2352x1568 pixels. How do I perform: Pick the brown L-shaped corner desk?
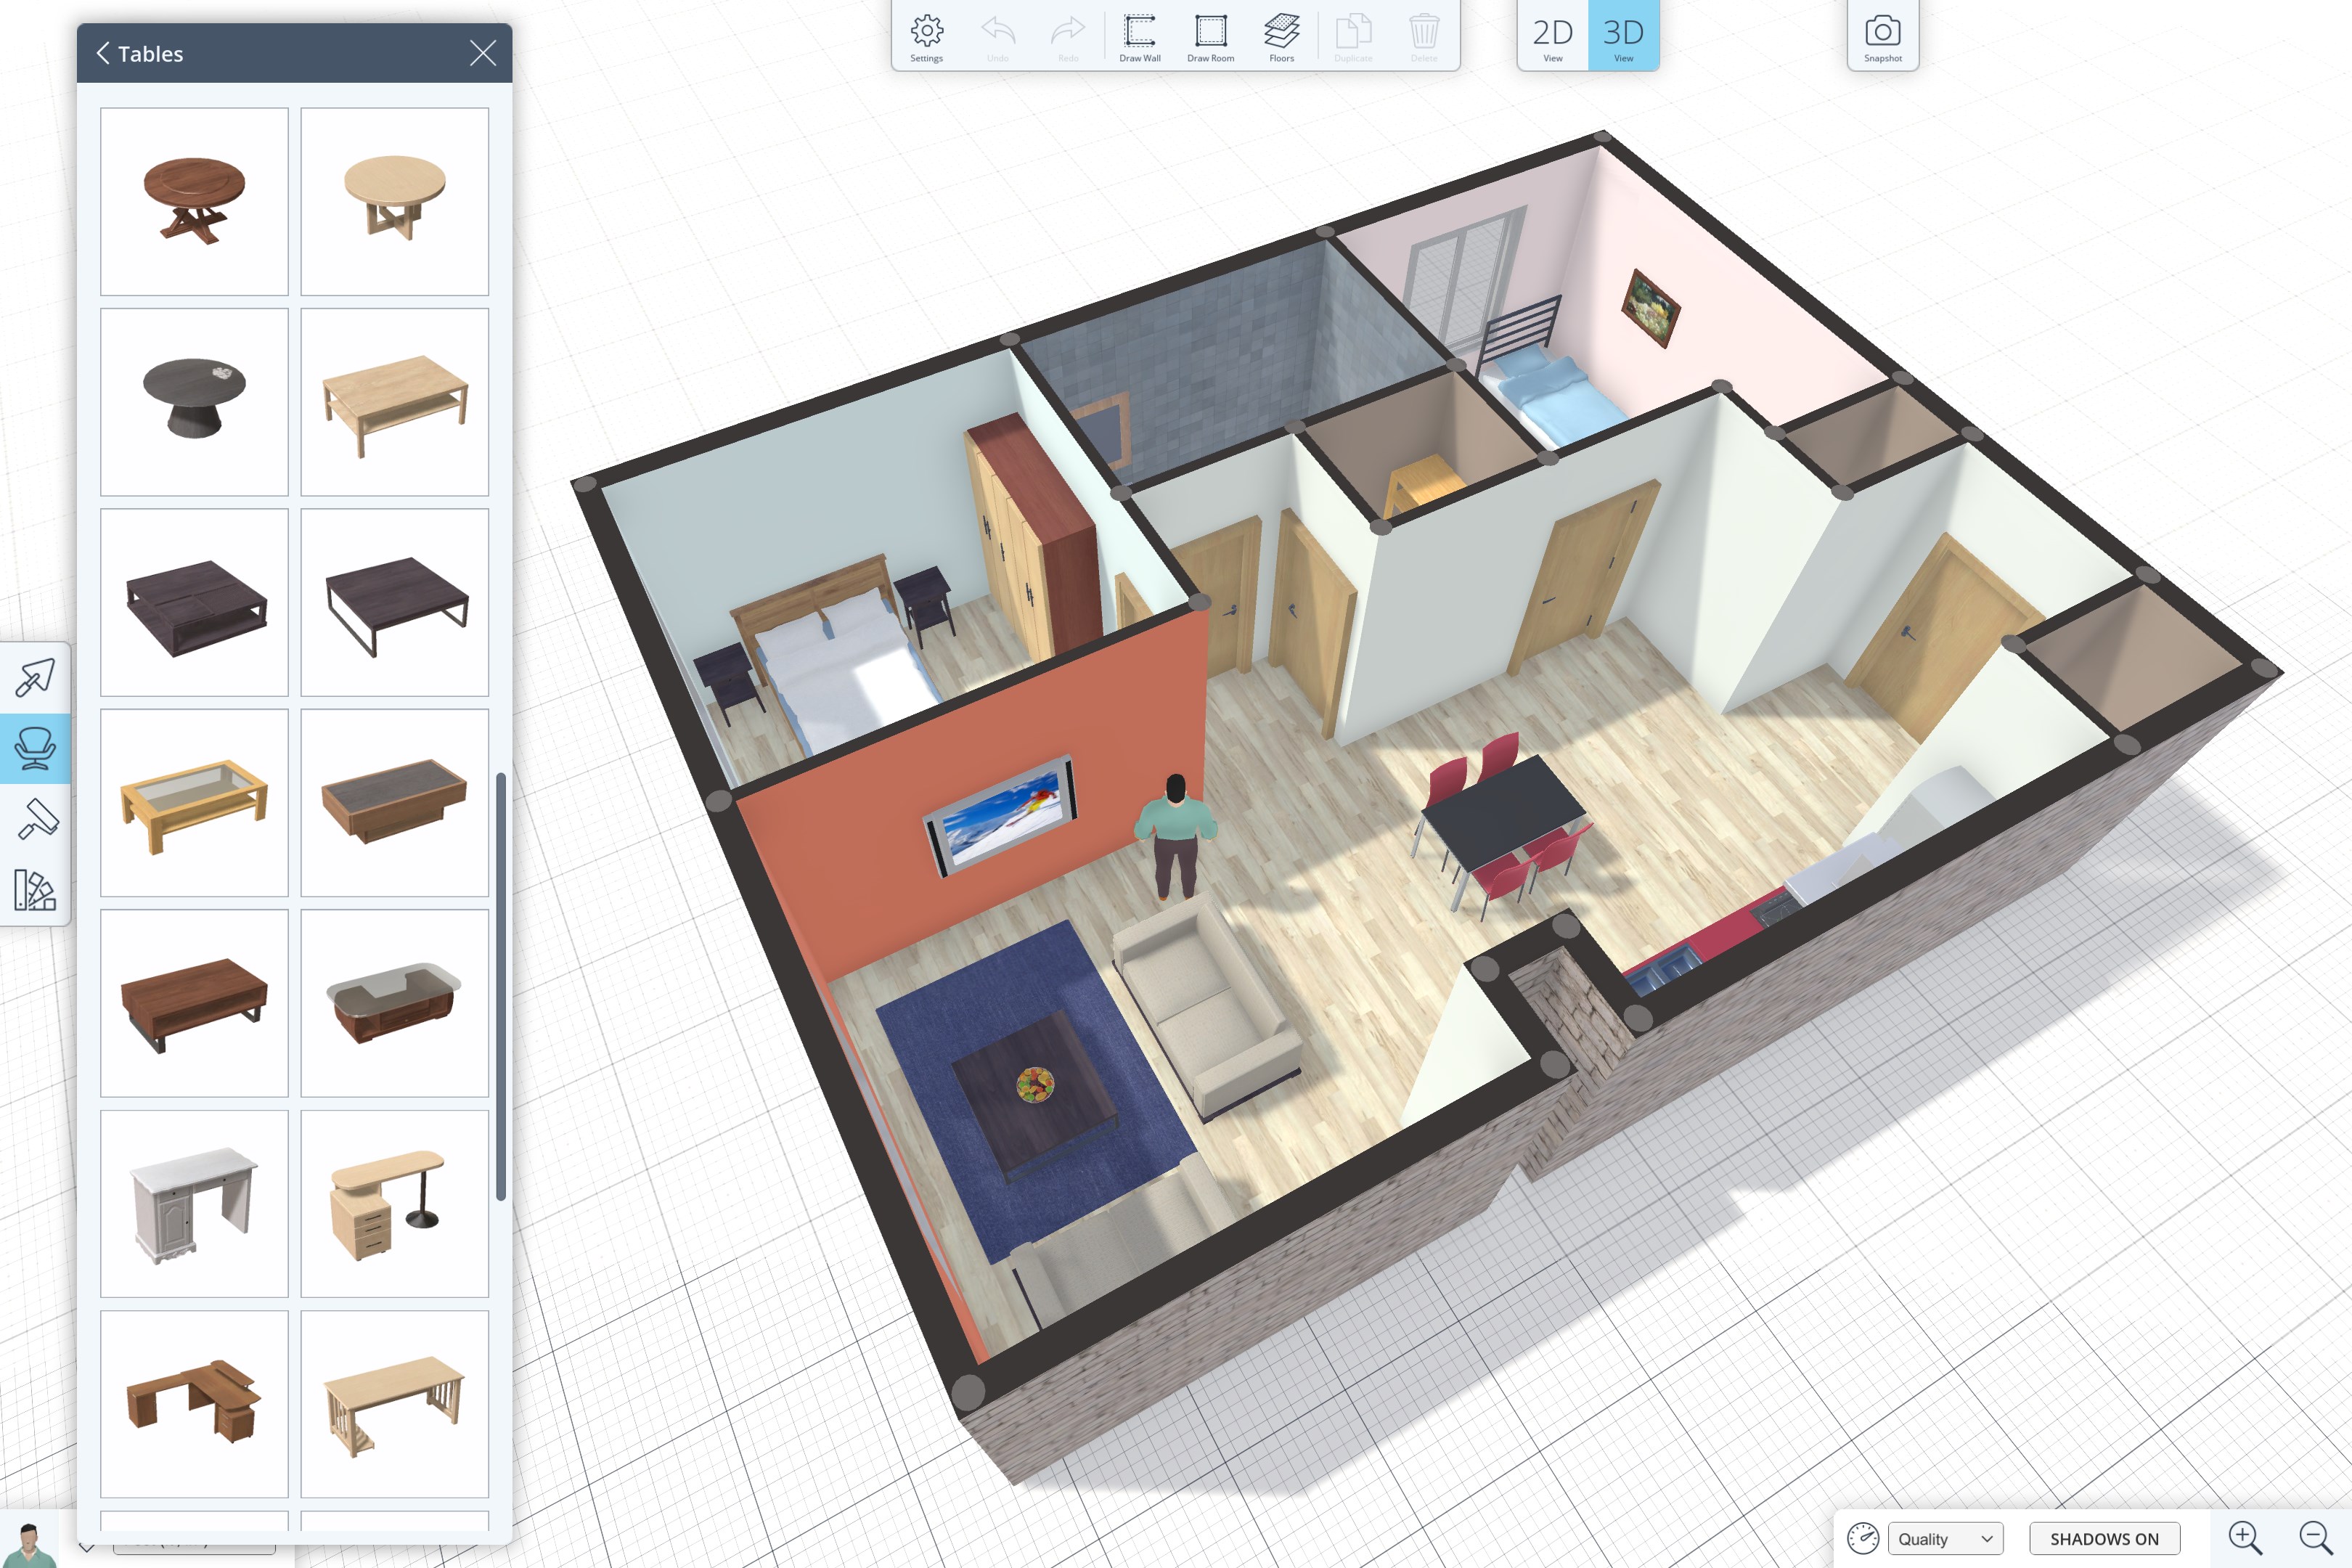pyautogui.click(x=194, y=1404)
